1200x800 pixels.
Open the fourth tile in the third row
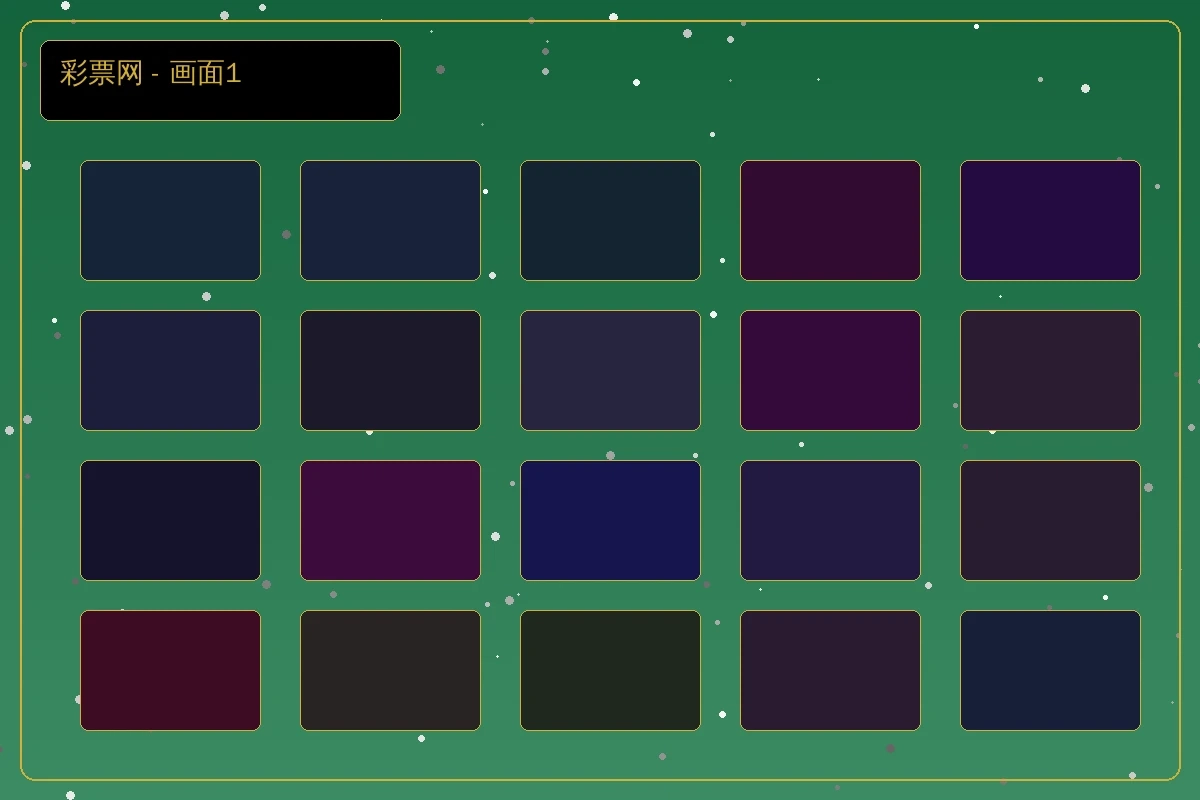pos(830,520)
